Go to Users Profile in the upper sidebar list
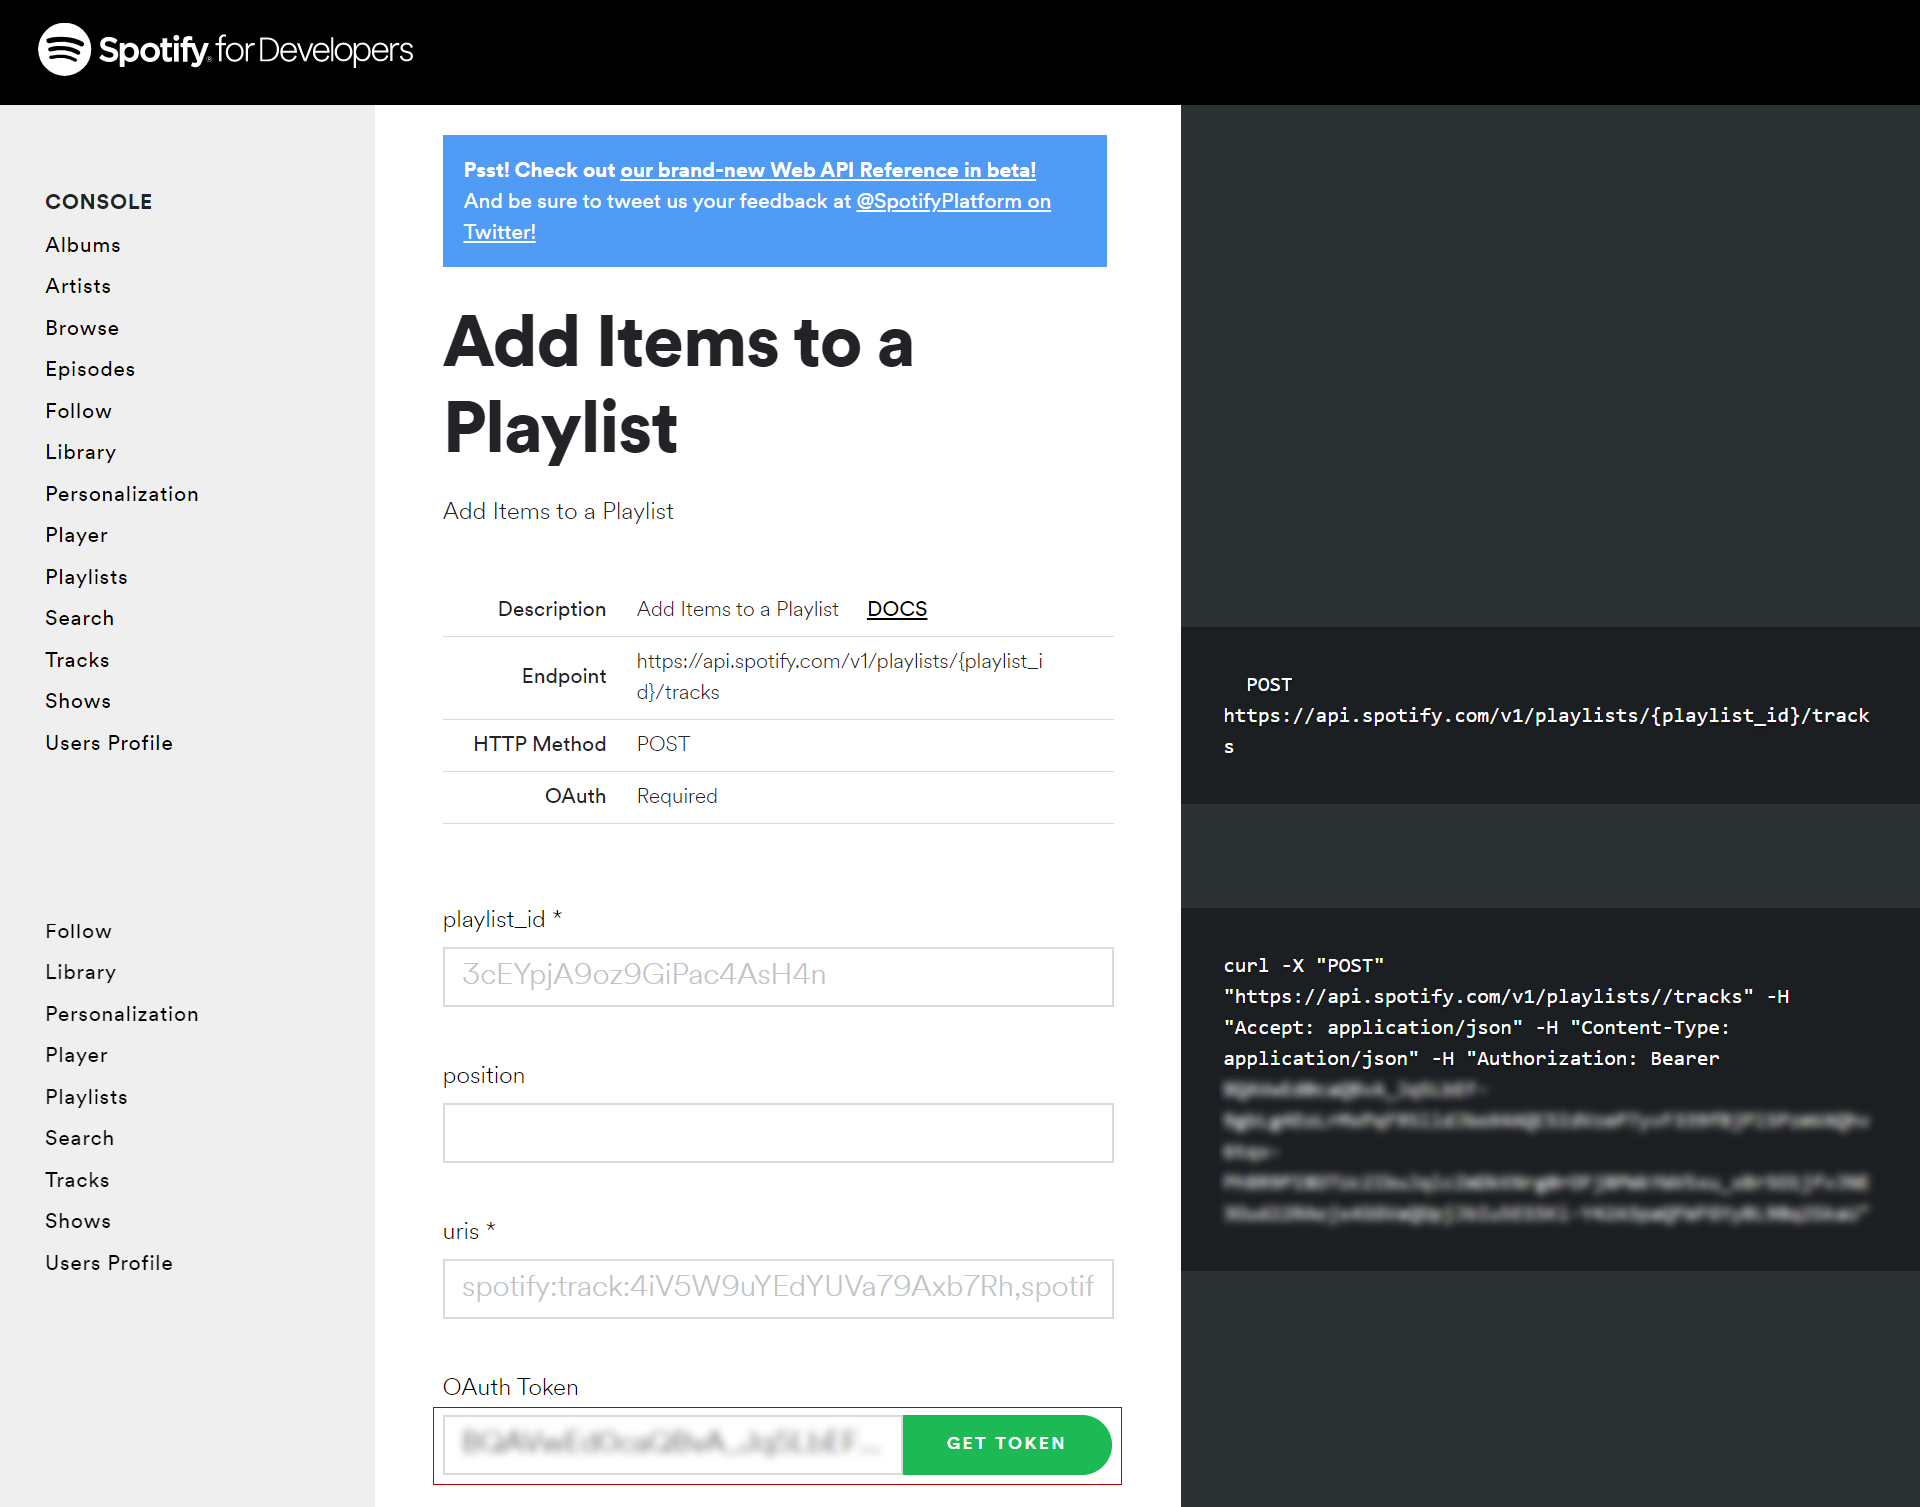 (x=109, y=743)
